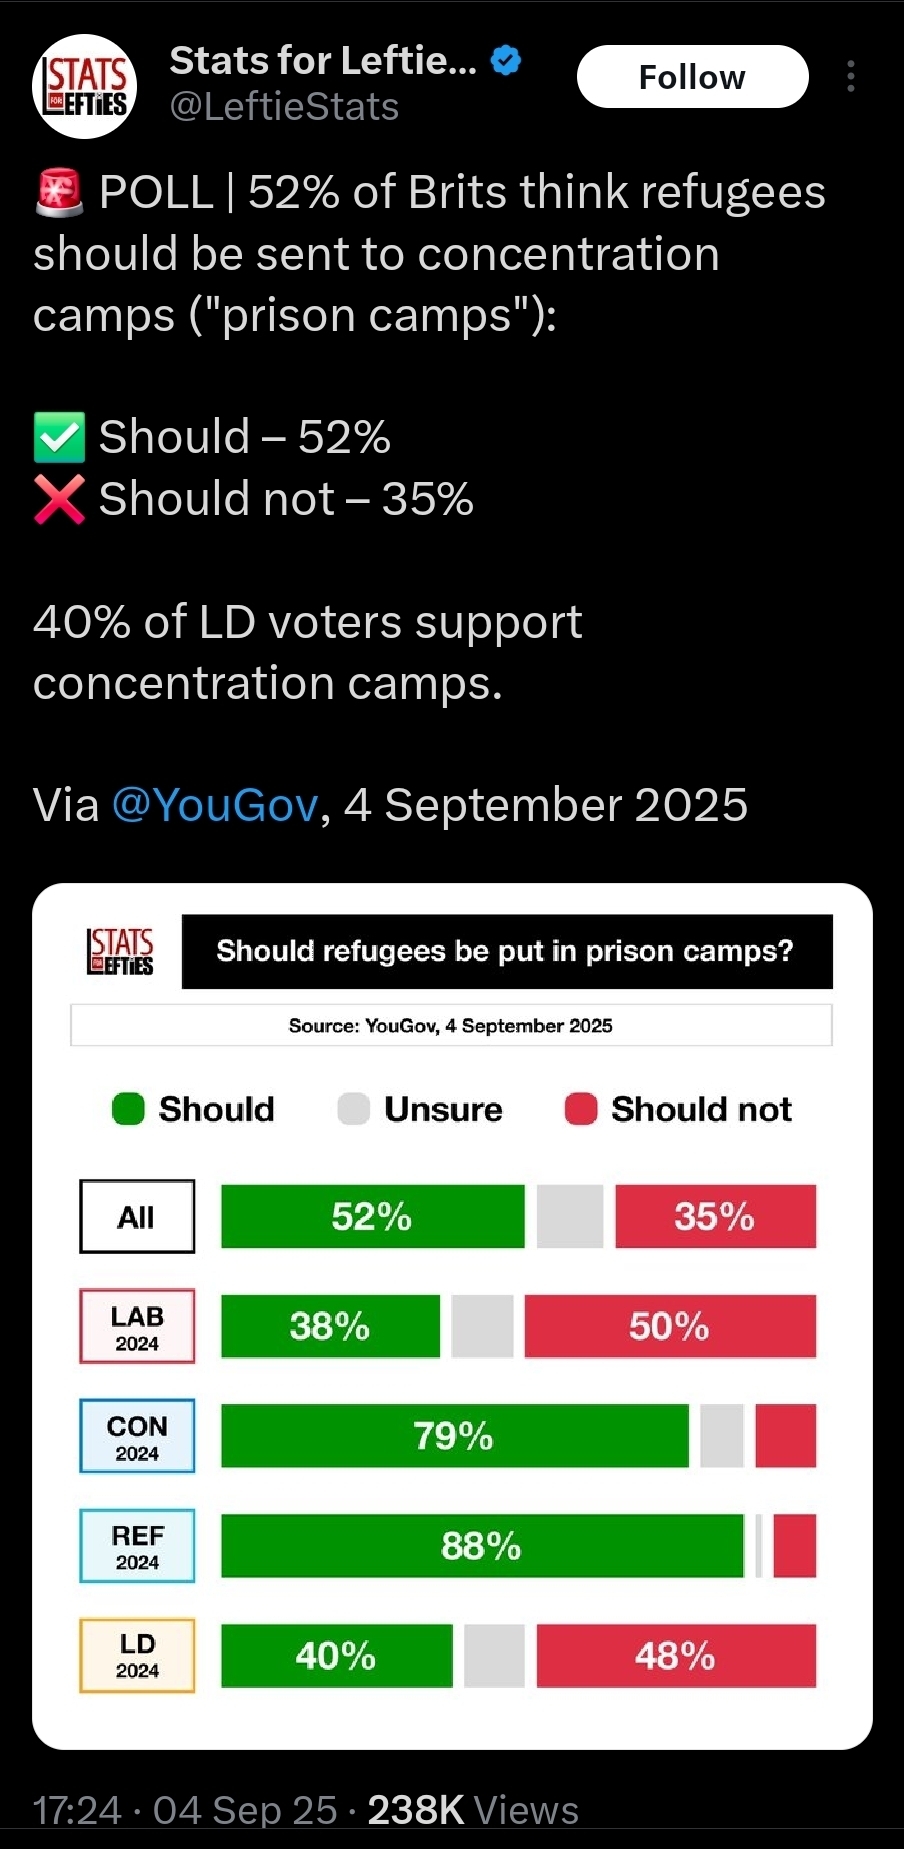
Task: Open the three-dot more options menu
Action: point(850,77)
